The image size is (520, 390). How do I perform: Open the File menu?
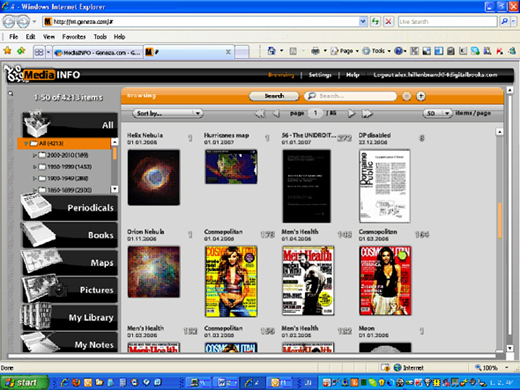(x=14, y=37)
